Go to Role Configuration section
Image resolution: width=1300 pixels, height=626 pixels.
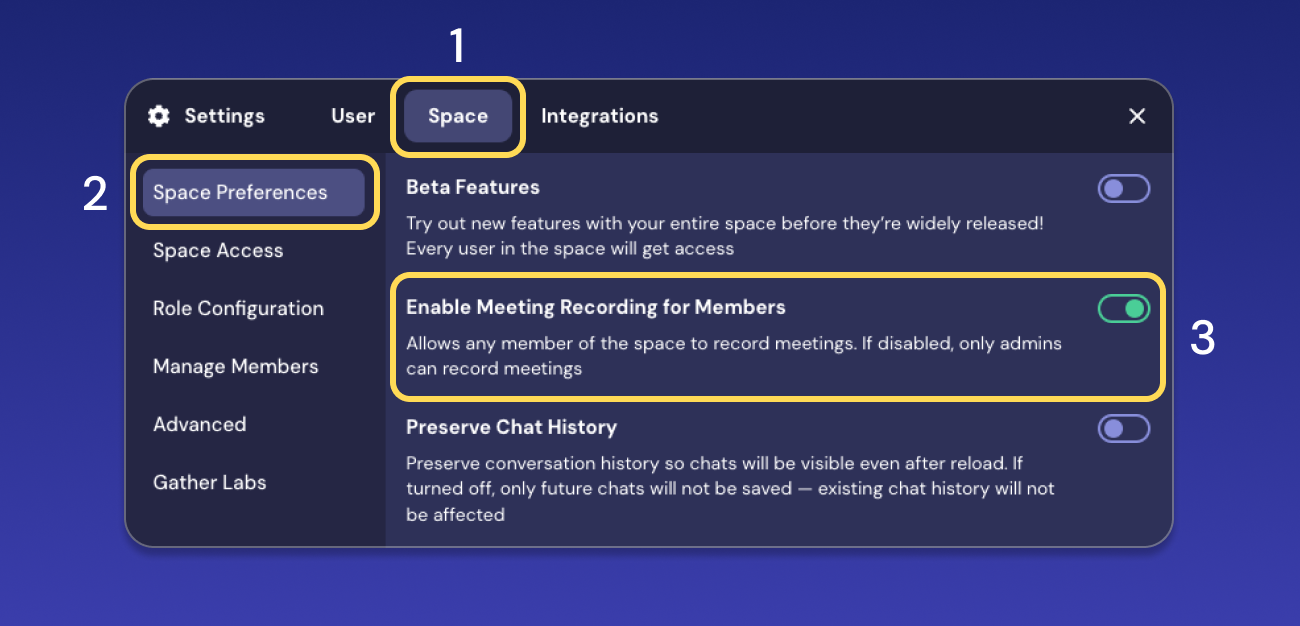pos(238,308)
